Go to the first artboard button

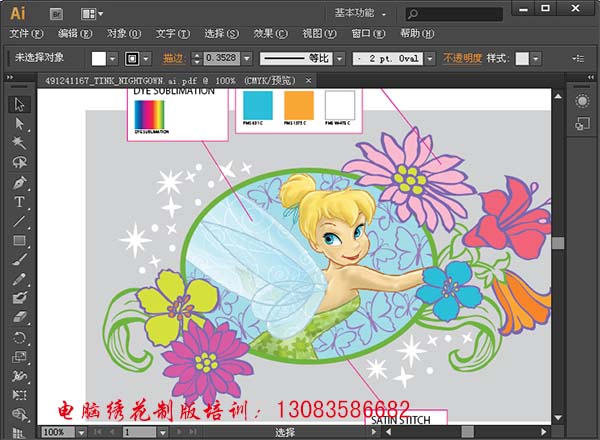97,432
